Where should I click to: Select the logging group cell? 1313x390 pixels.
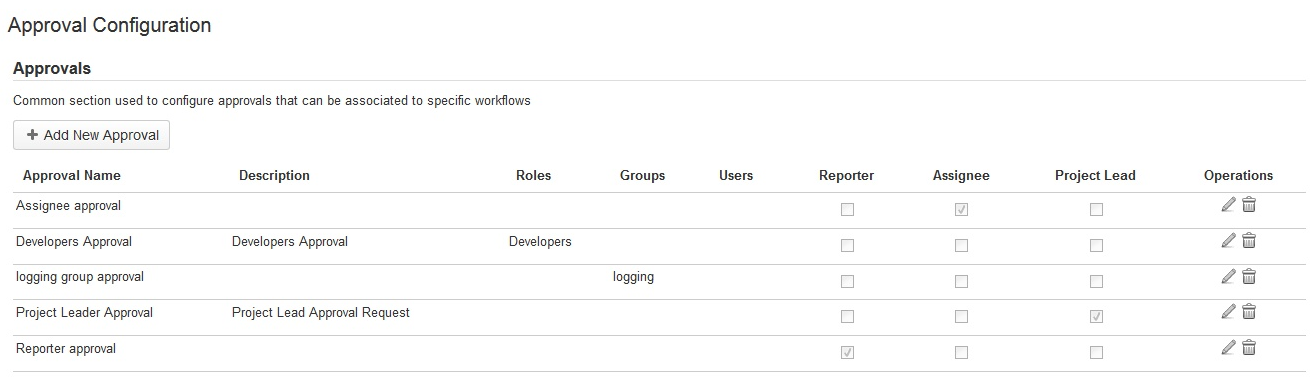(x=633, y=277)
